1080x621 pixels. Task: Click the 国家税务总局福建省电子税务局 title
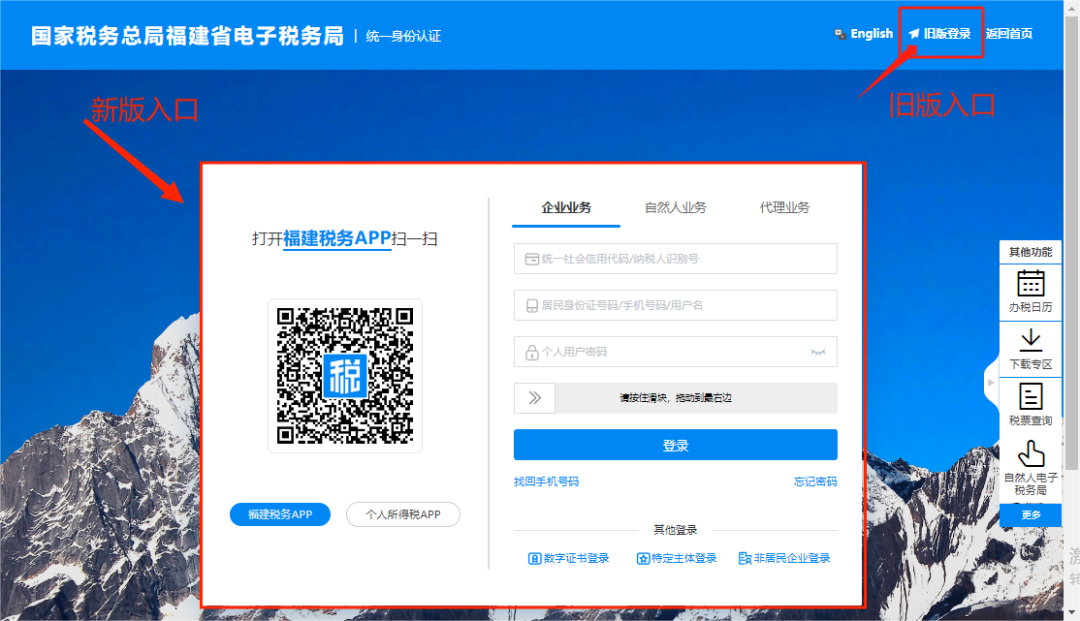point(187,36)
